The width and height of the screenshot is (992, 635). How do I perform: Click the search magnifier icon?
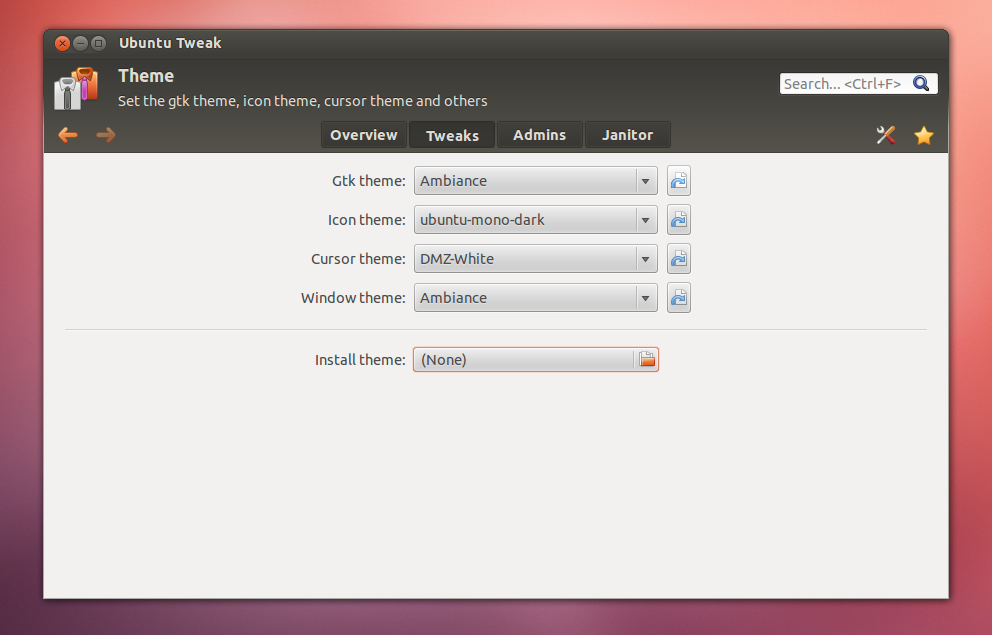[x=921, y=83]
